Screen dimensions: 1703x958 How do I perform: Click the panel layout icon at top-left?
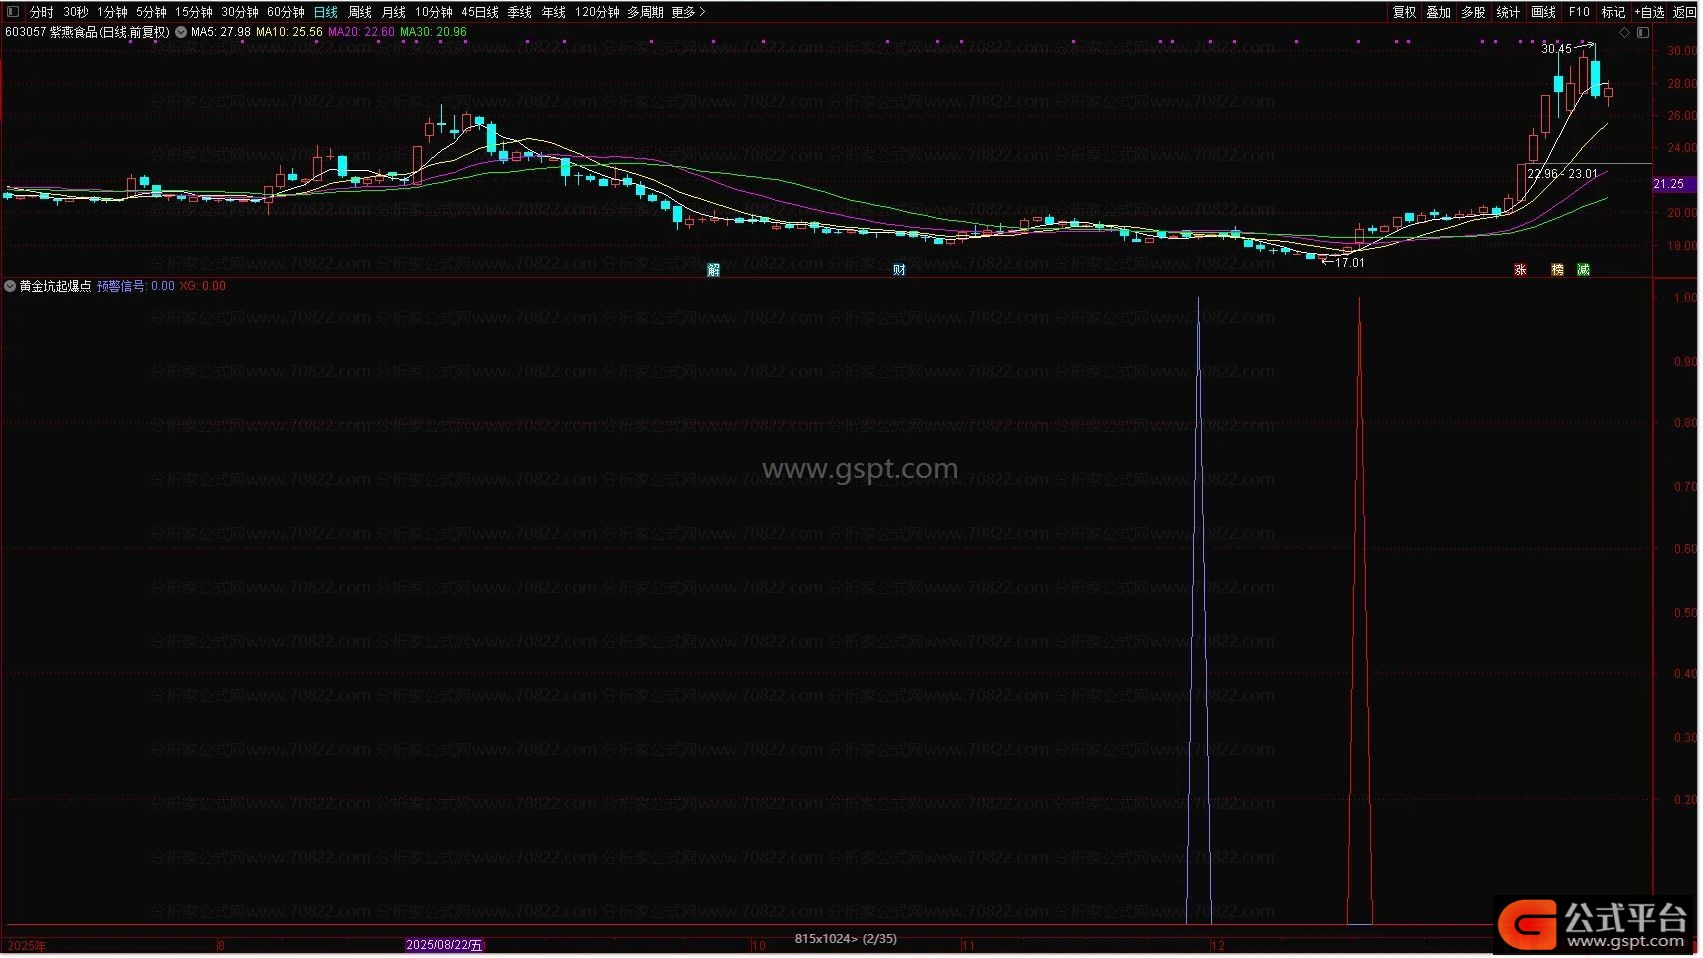pos(13,12)
